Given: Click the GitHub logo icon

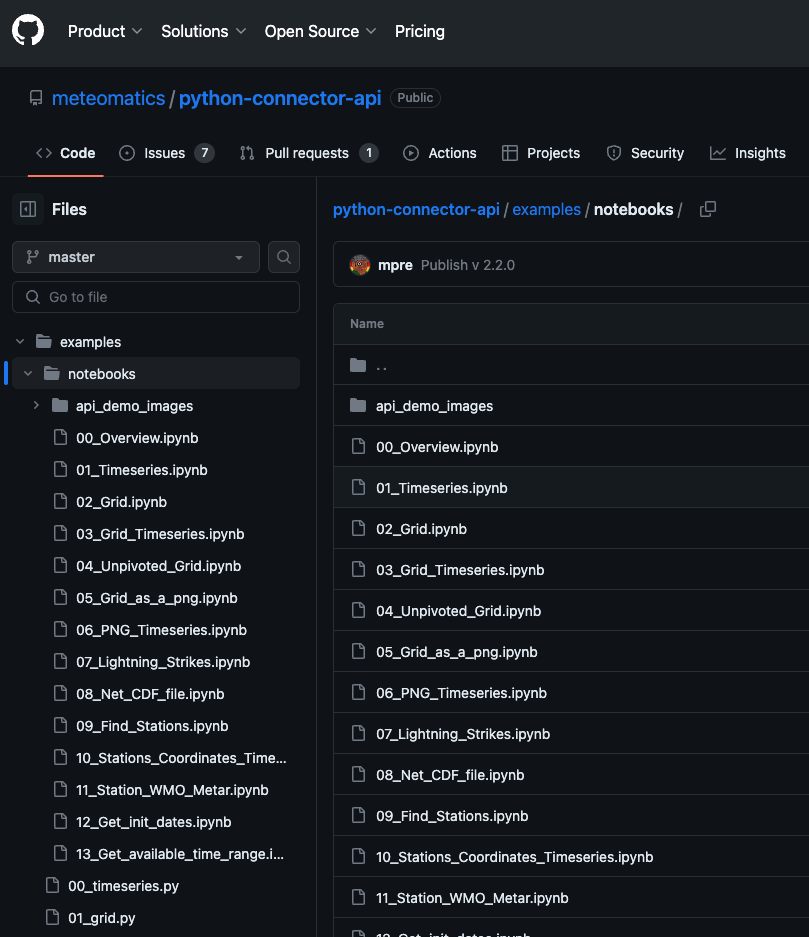Looking at the screenshot, I should pyautogui.click(x=28, y=31).
